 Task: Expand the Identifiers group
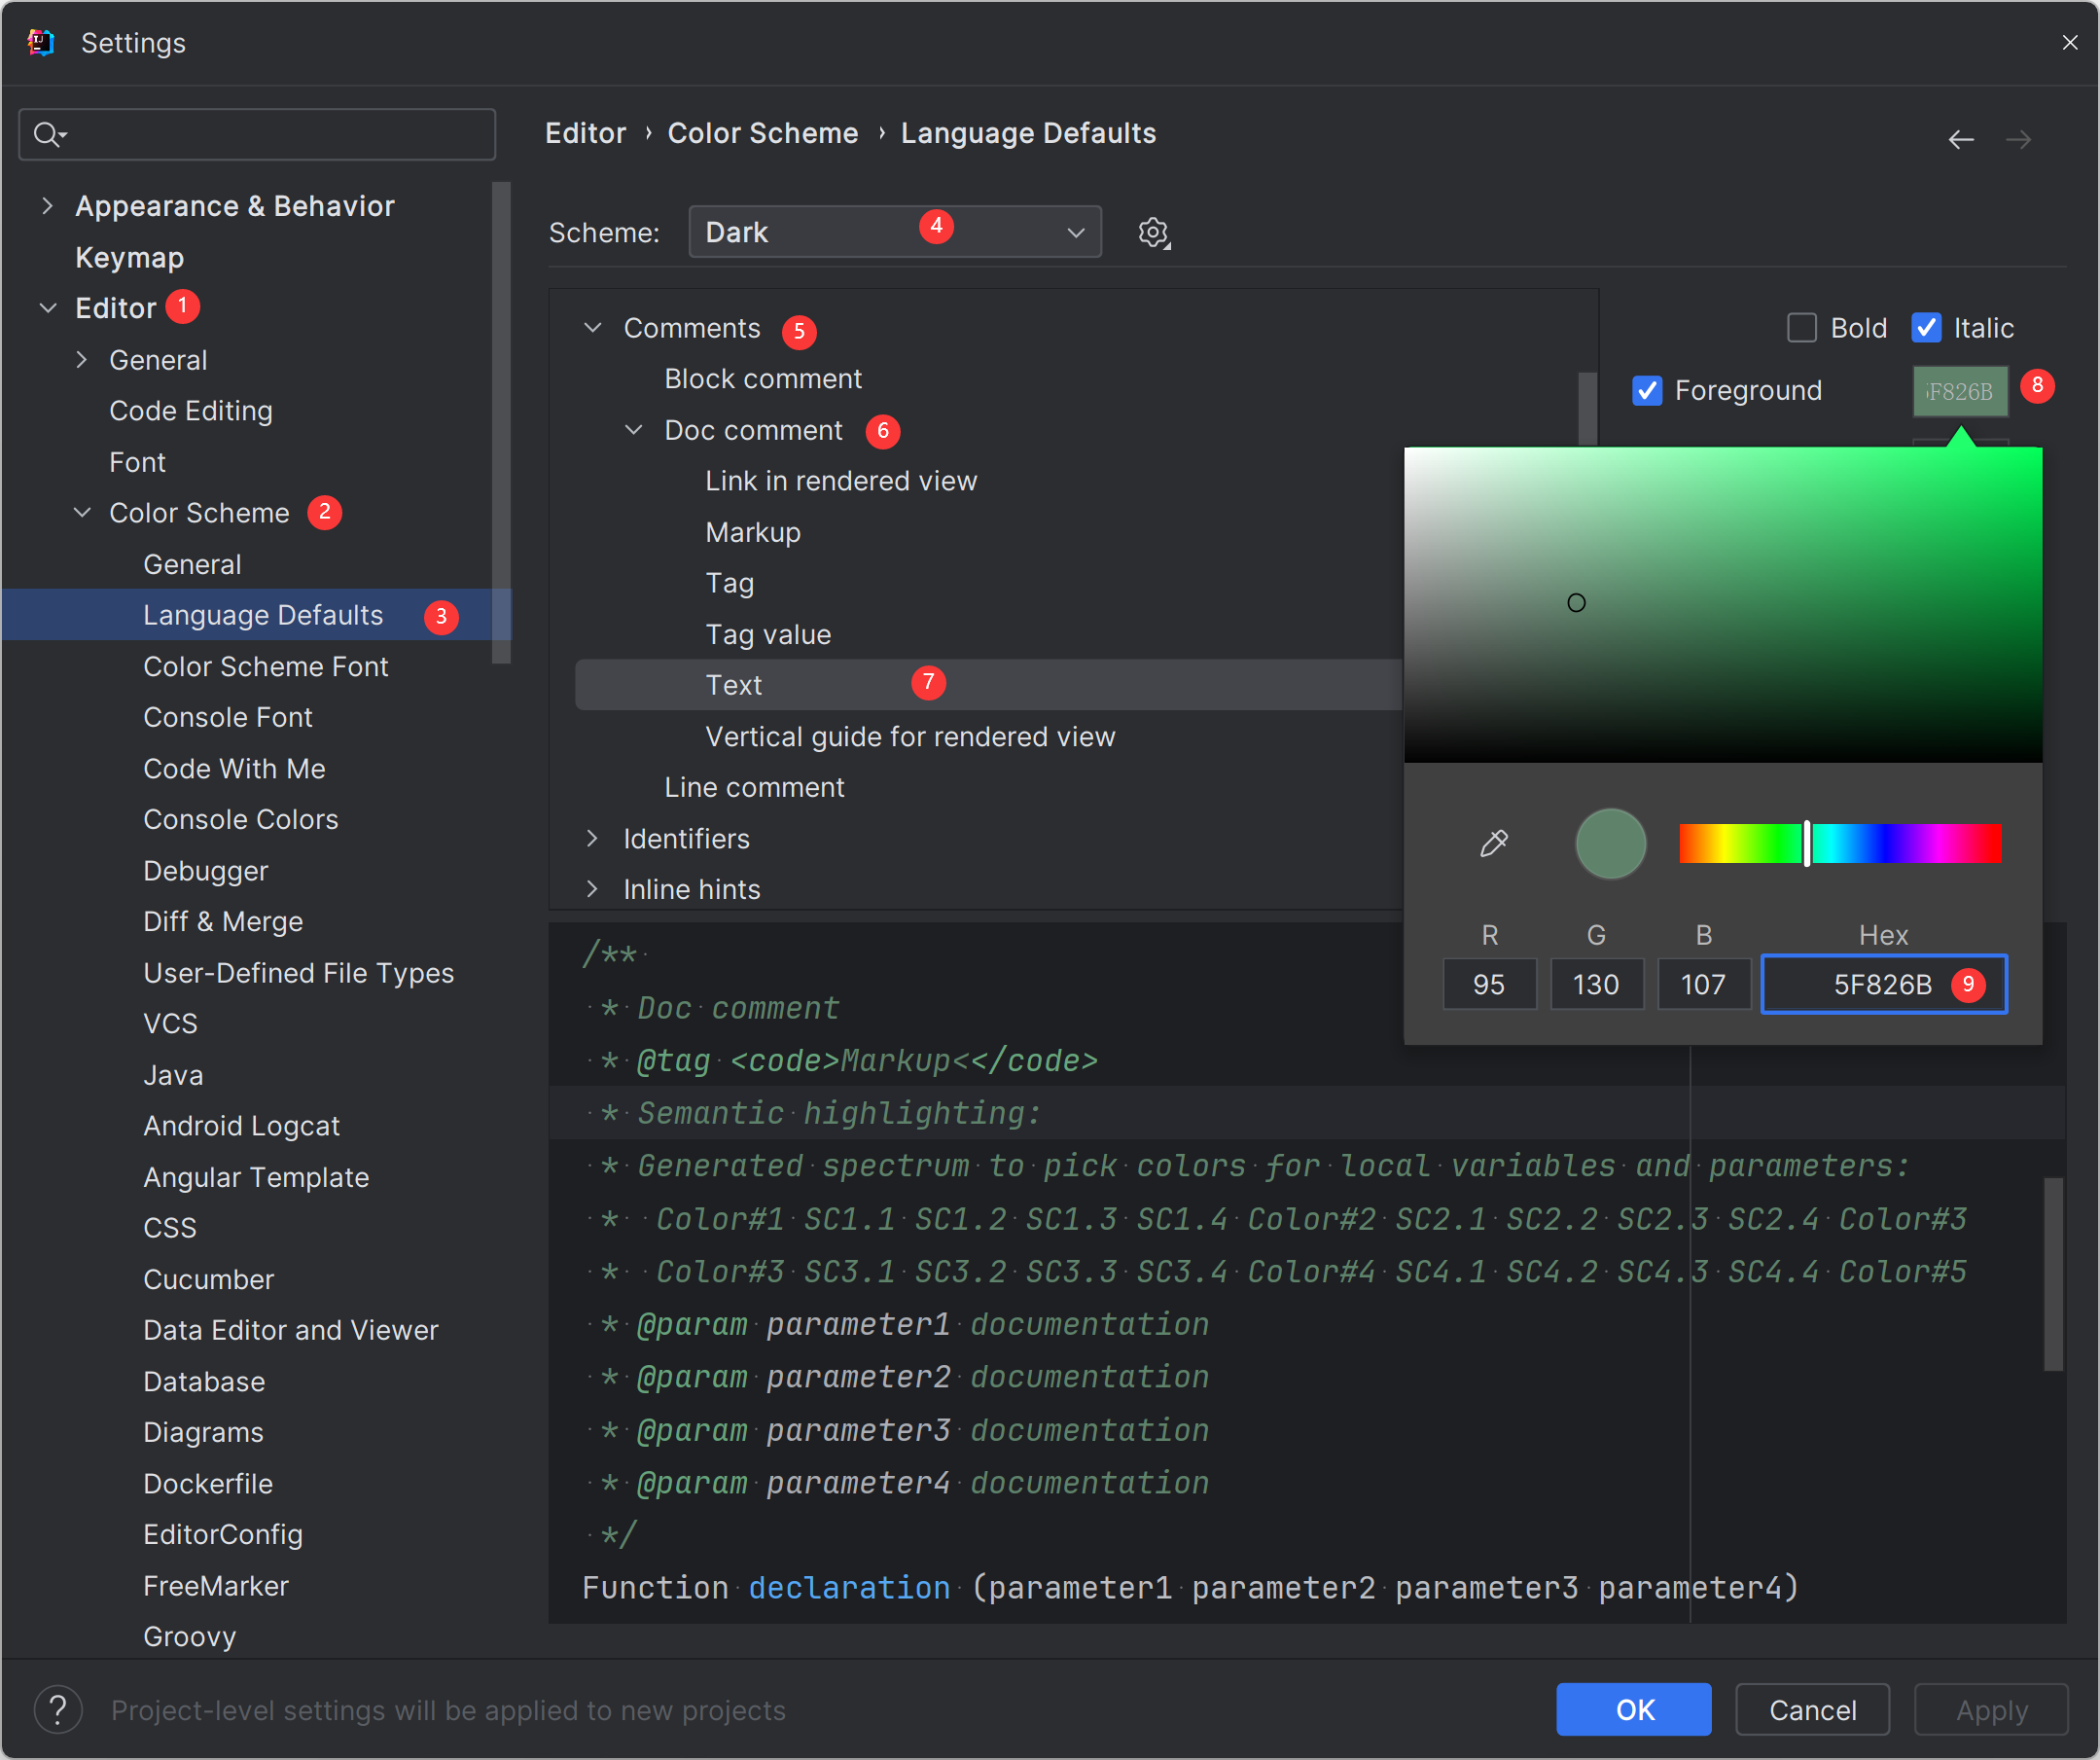(593, 838)
